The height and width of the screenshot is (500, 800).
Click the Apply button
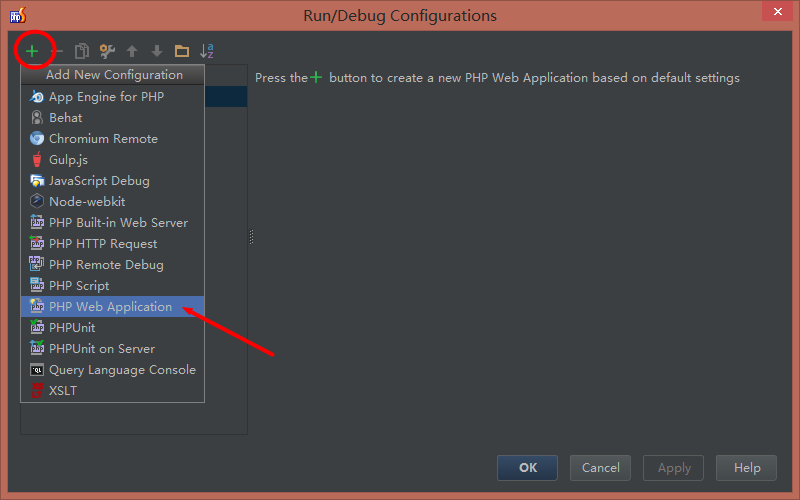coord(673,468)
